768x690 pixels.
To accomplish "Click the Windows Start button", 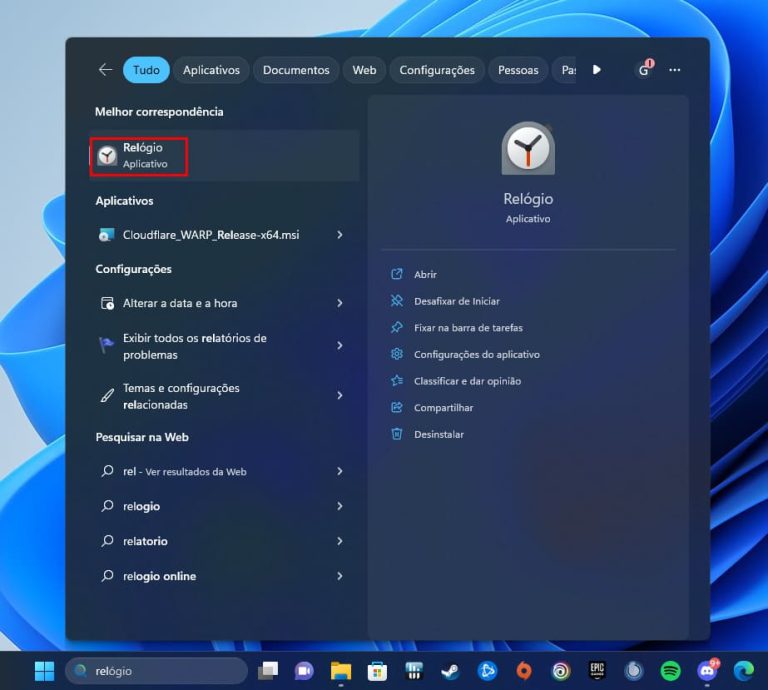I will [45, 671].
